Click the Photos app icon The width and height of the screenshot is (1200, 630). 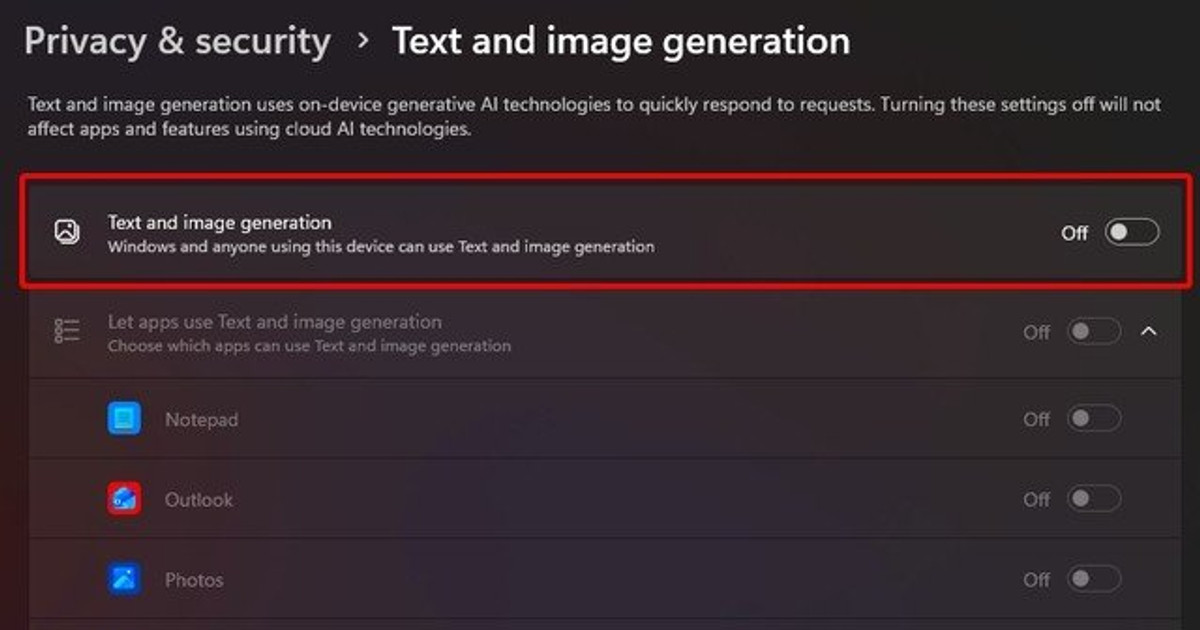pos(124,578)
